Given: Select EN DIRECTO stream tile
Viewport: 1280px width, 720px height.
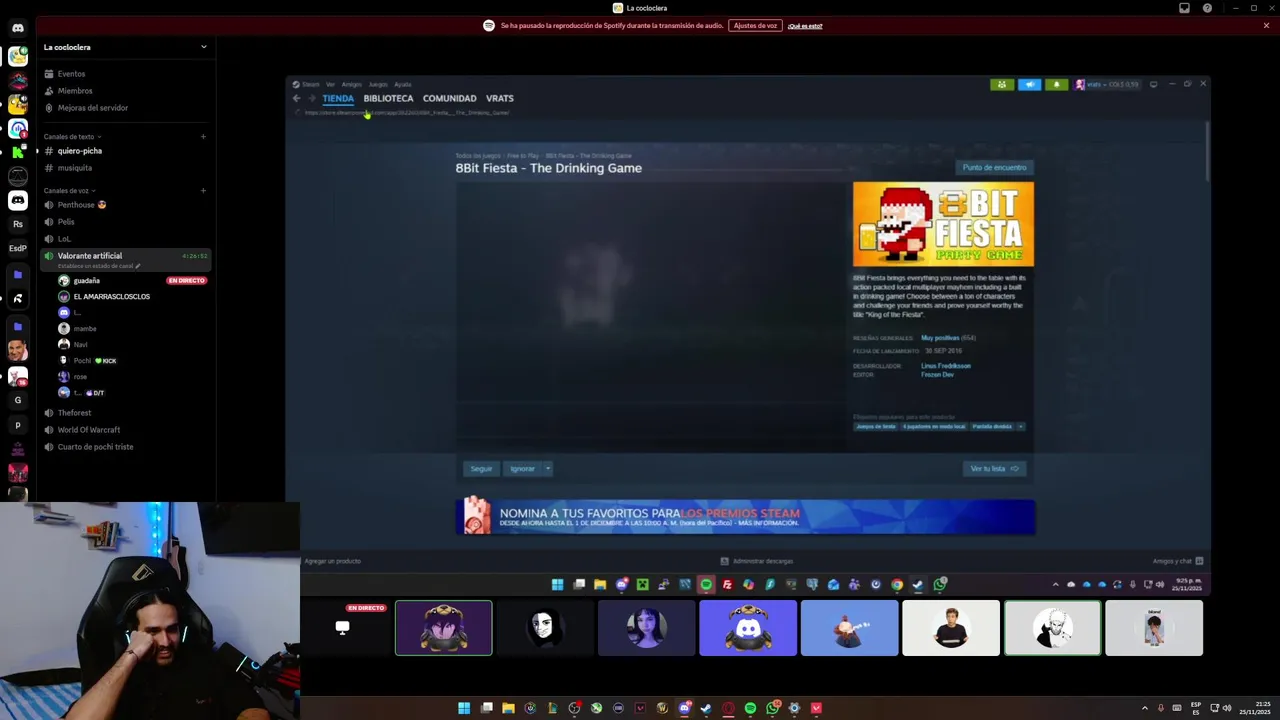Looking at the screenshot, I should pyautogui.click(x=343, y=628).
